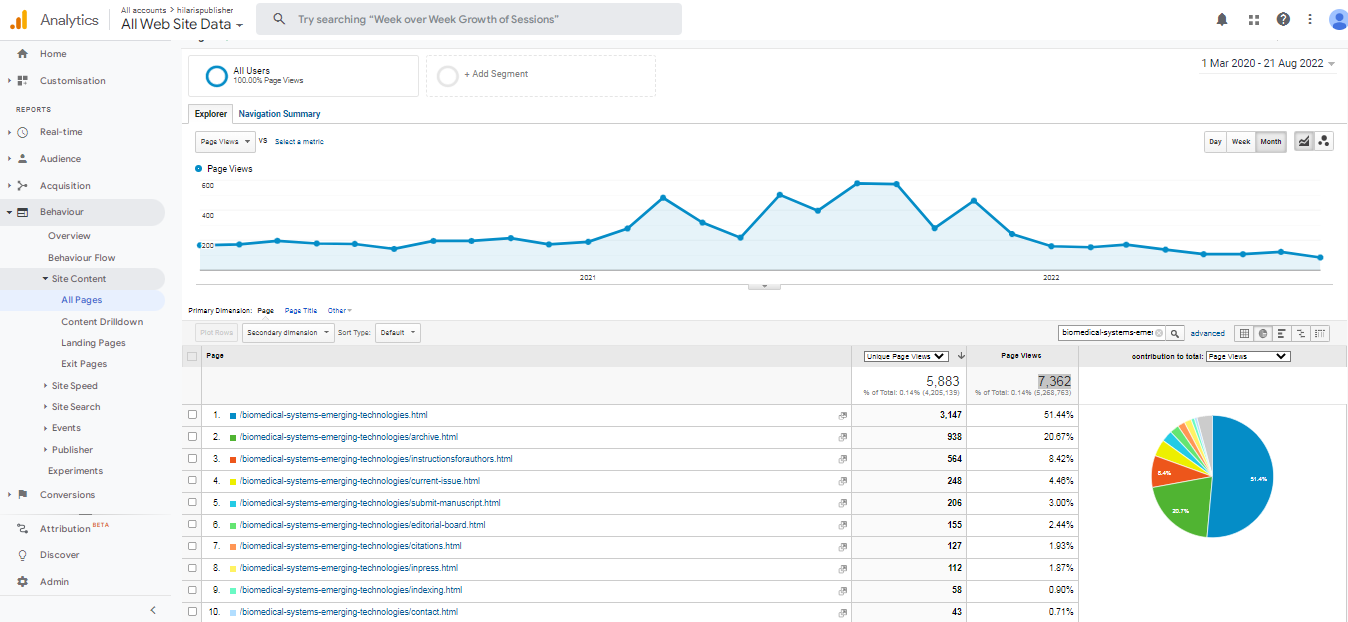This screenshot has width=1348, height=622.
Task: Choose the pivot table view icon
Action: tap(1320, 333)
